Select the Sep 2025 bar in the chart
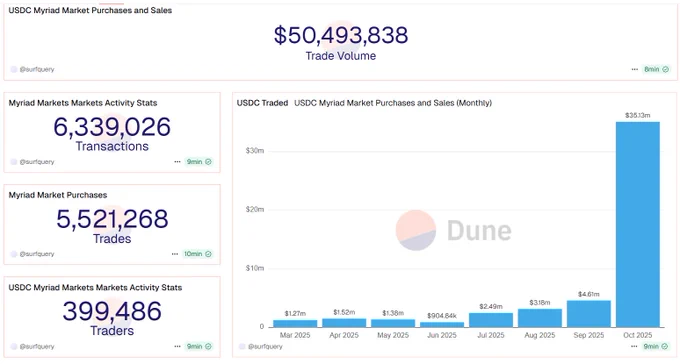This screenshot has height=364, width=680. click(588, 314)
